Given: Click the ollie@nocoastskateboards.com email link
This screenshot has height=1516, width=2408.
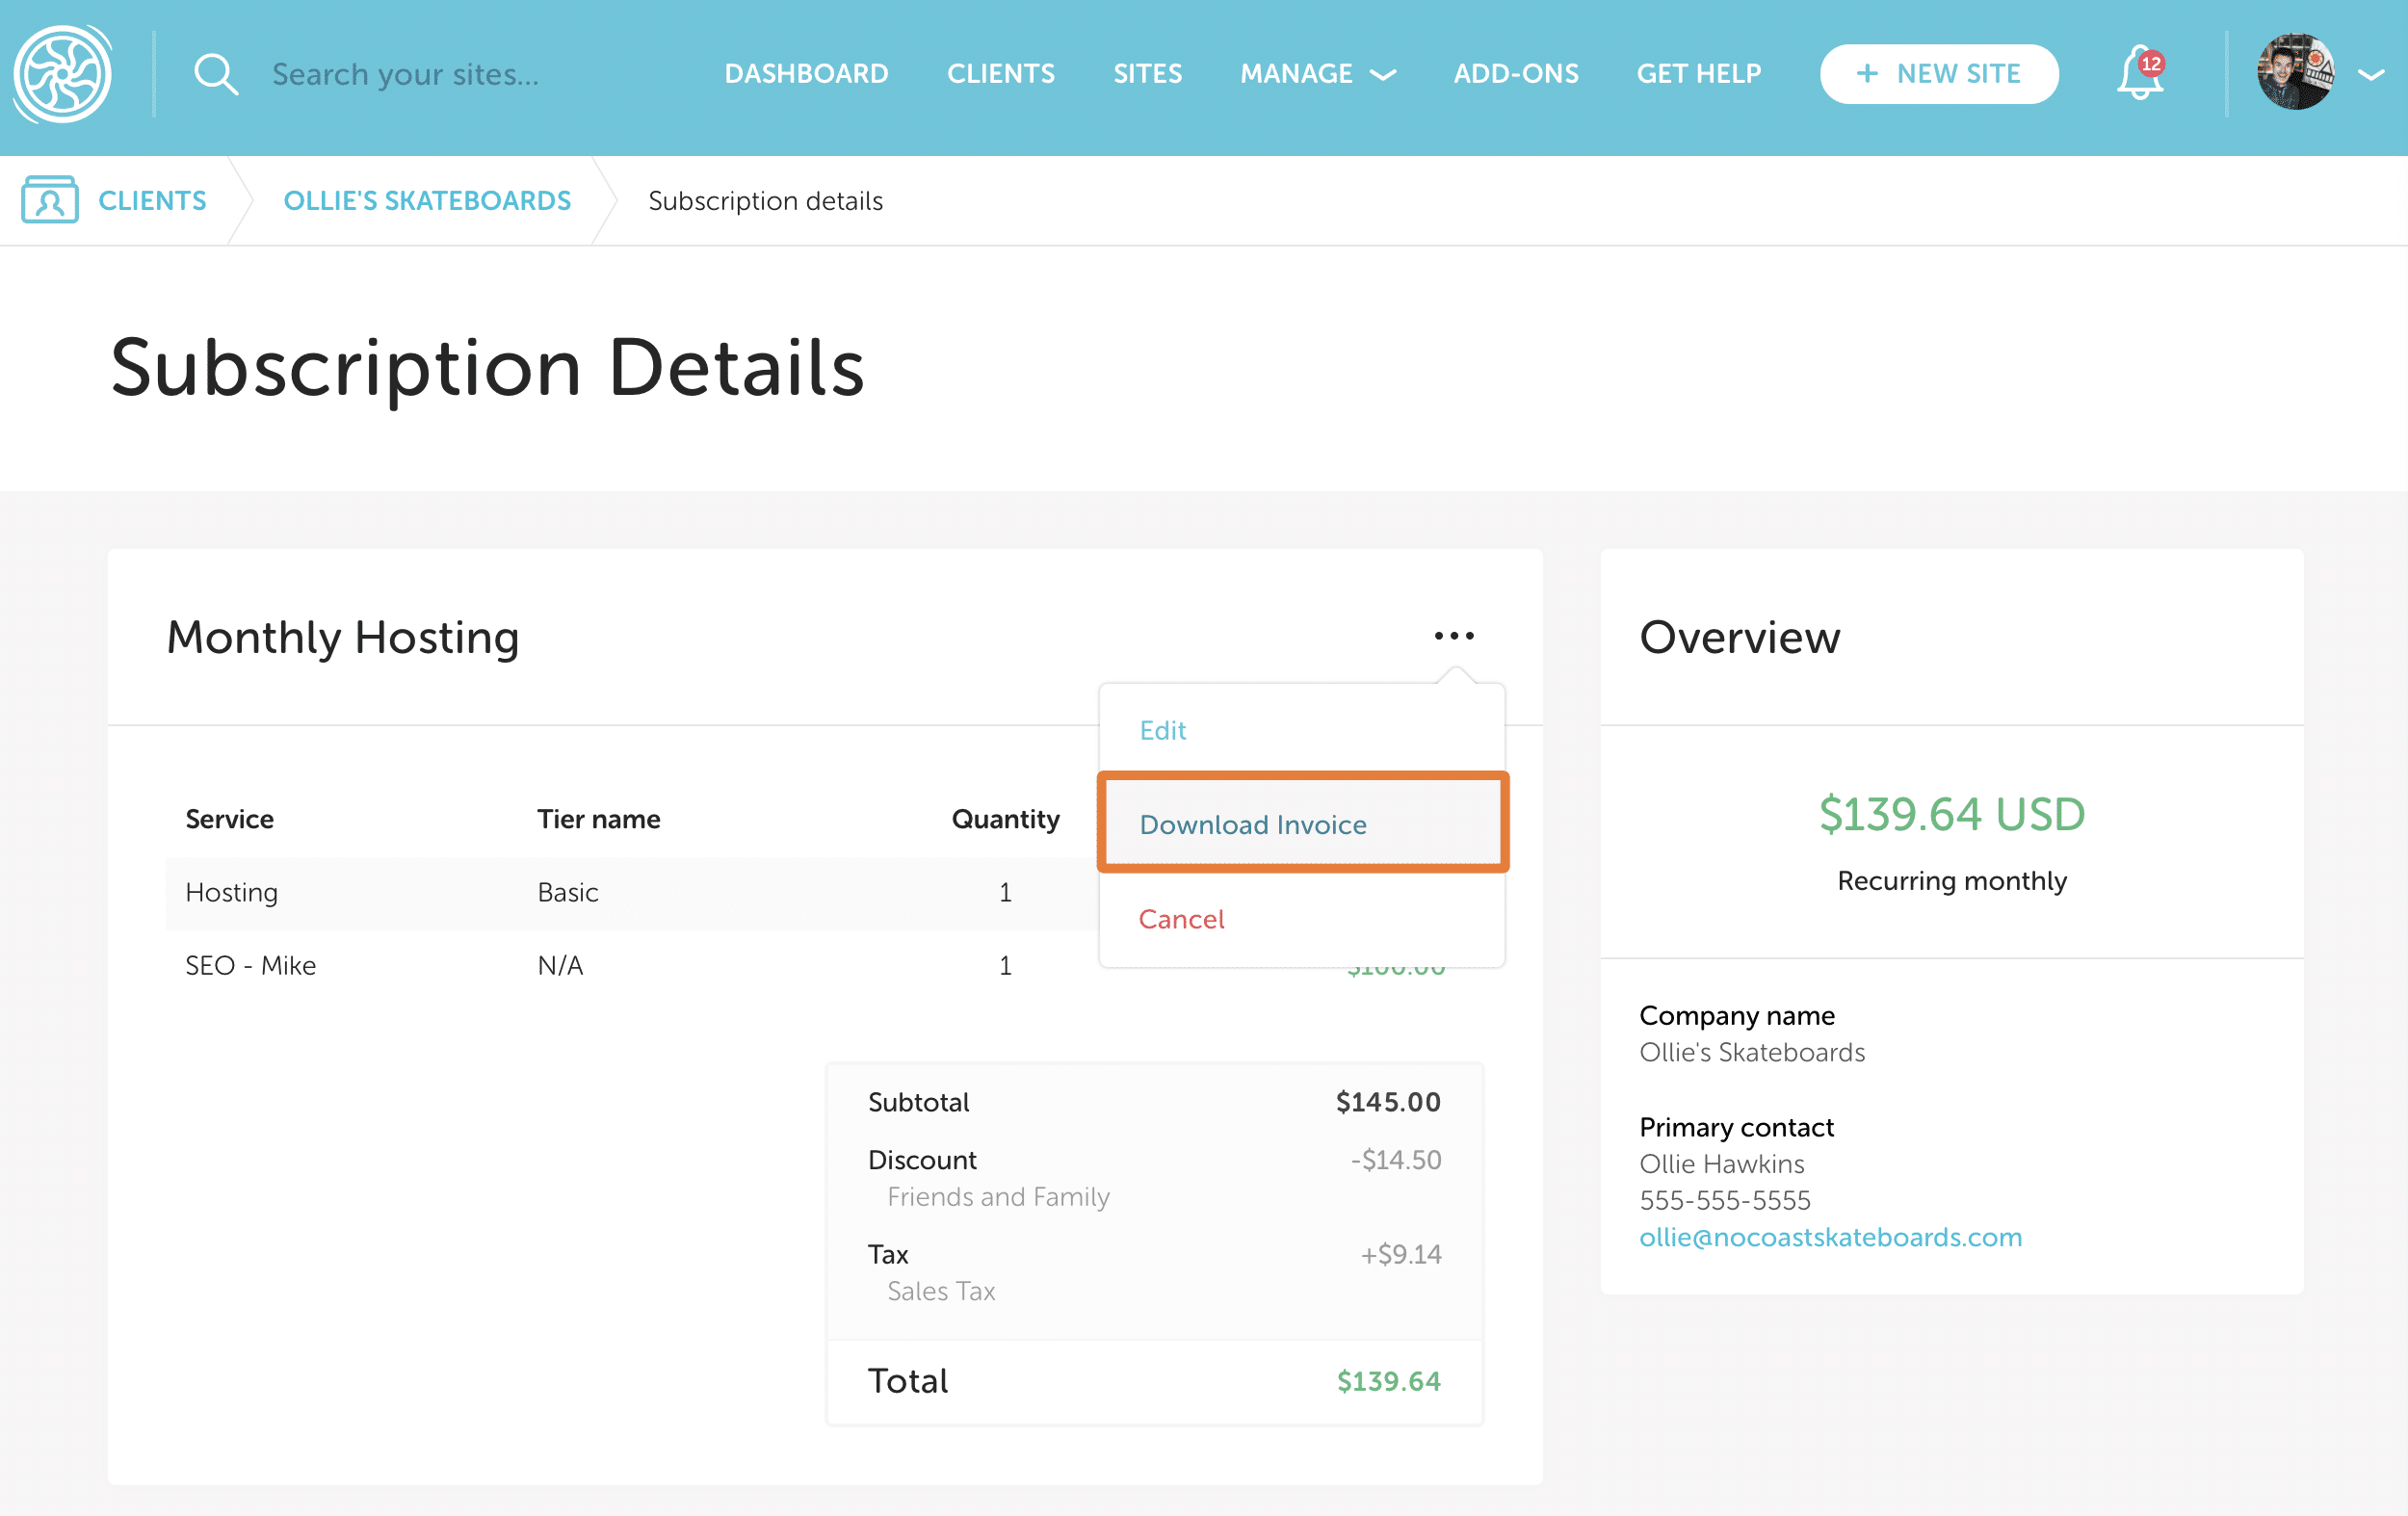Looking at the screenshot, I should click(1830, 1237).
